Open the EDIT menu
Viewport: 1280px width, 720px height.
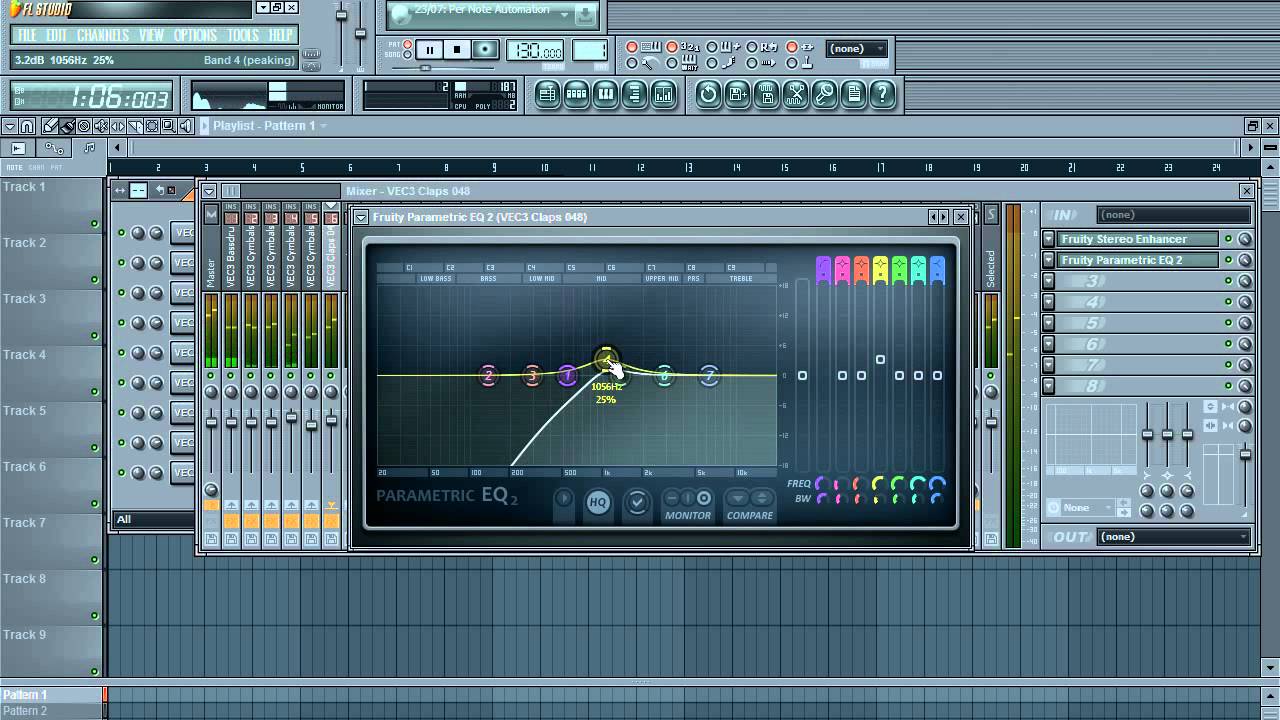57,35
